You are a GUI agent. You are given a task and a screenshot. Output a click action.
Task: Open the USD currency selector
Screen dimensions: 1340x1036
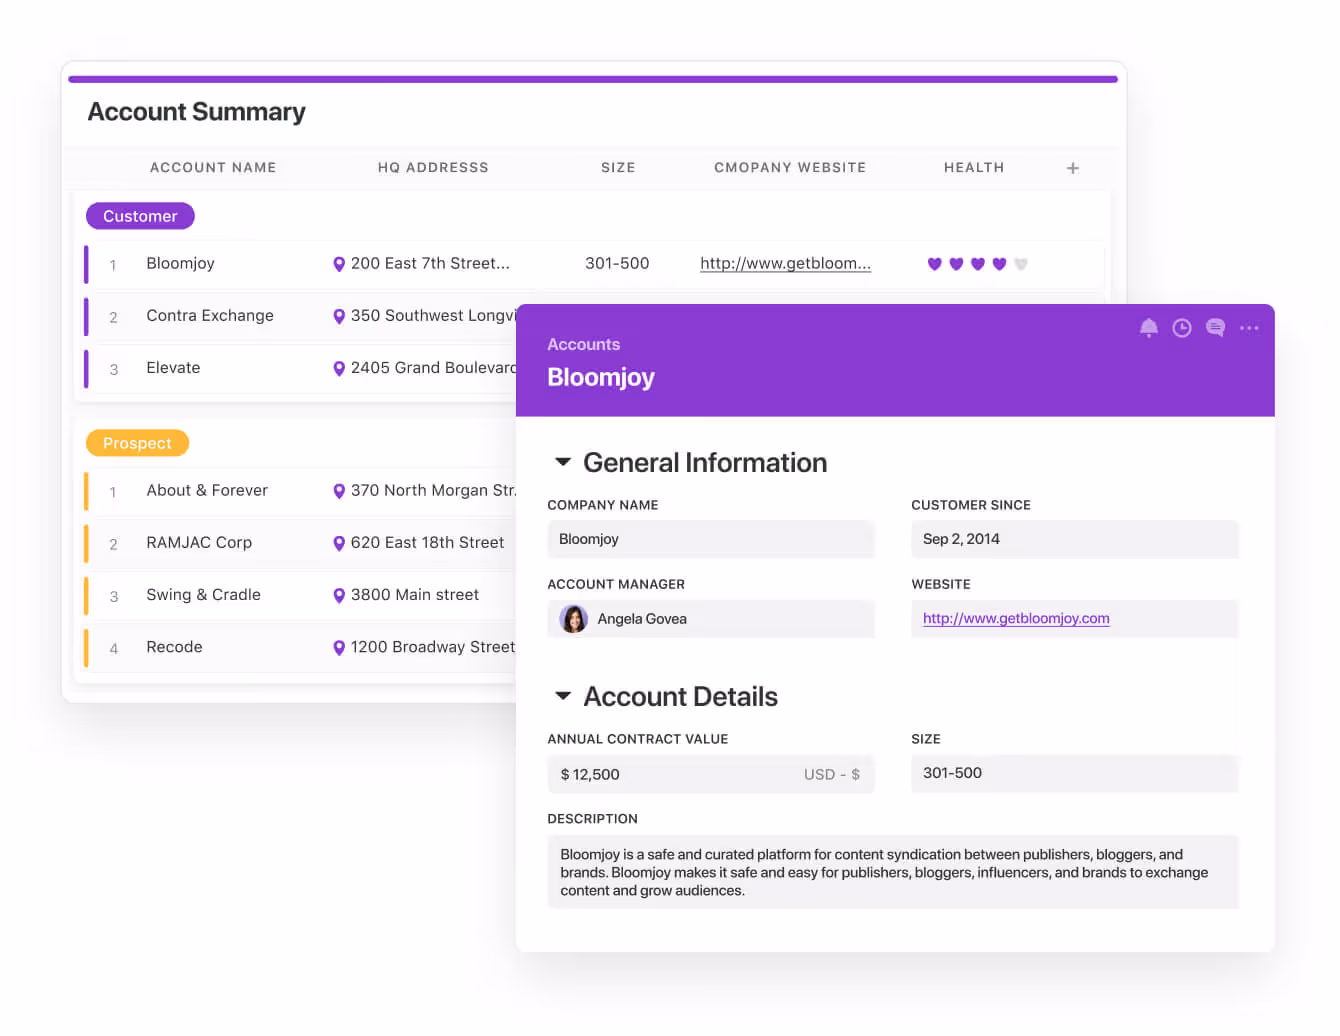point(831,775)
